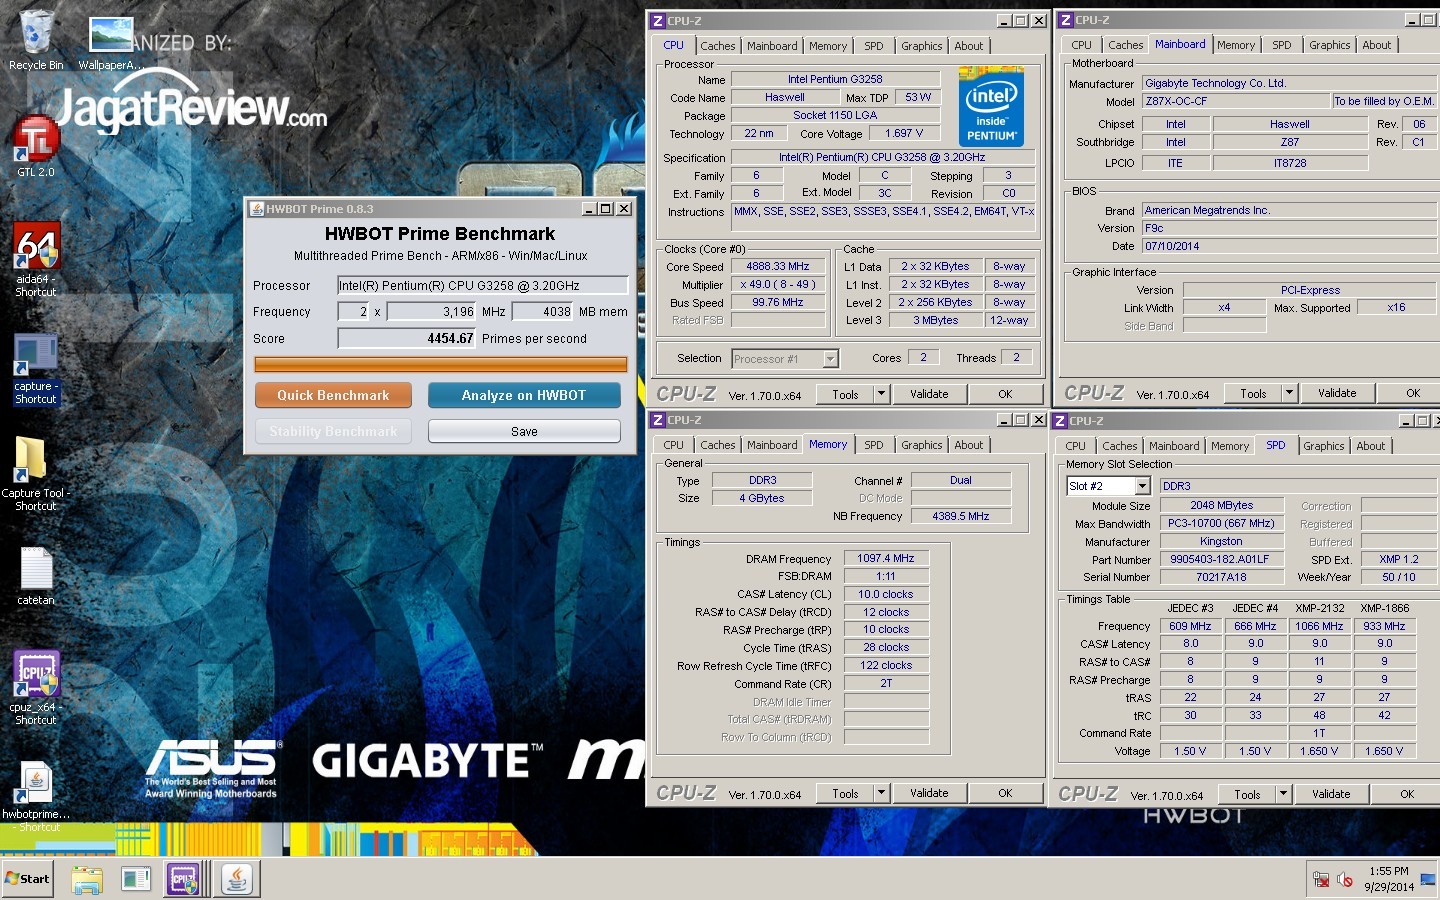
Task: Click the Intel Pentium logo in CPU-Z
Action: [991, 107]
